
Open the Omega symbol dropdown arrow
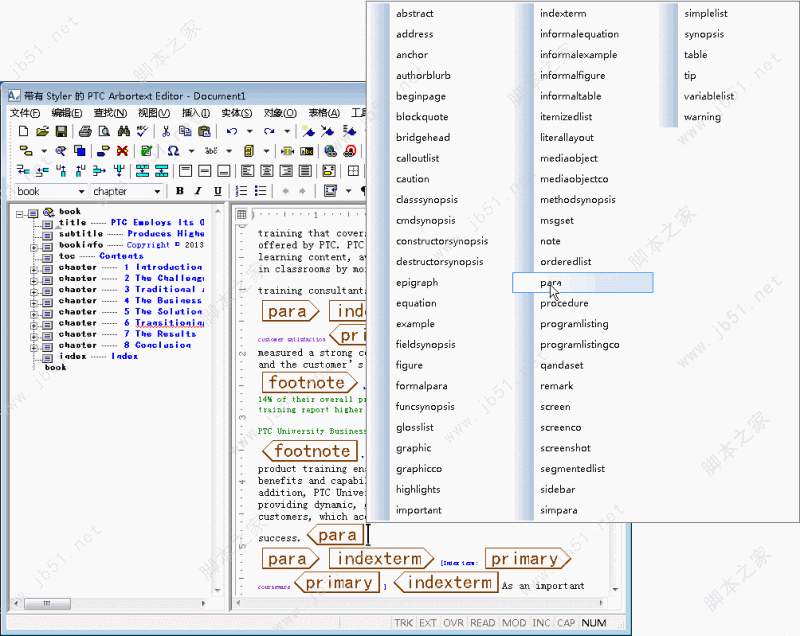click(x=191, y=151)
